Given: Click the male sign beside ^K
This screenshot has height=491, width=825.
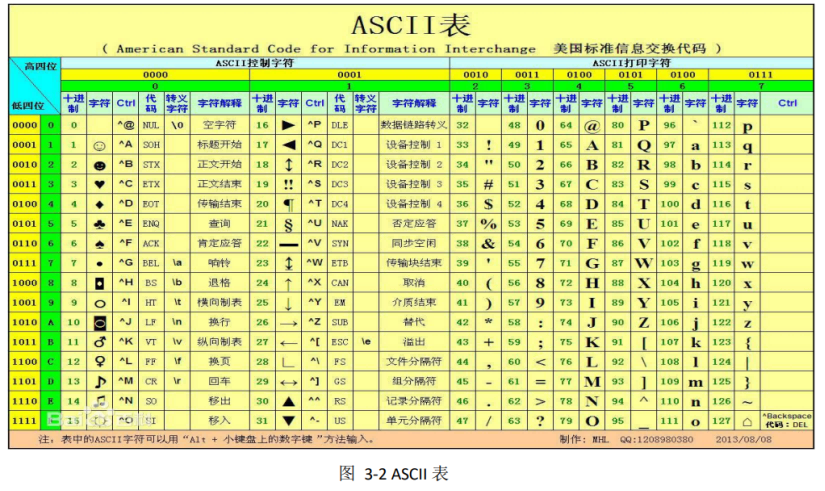Looking at the screenshot, I should click(99, 342).
